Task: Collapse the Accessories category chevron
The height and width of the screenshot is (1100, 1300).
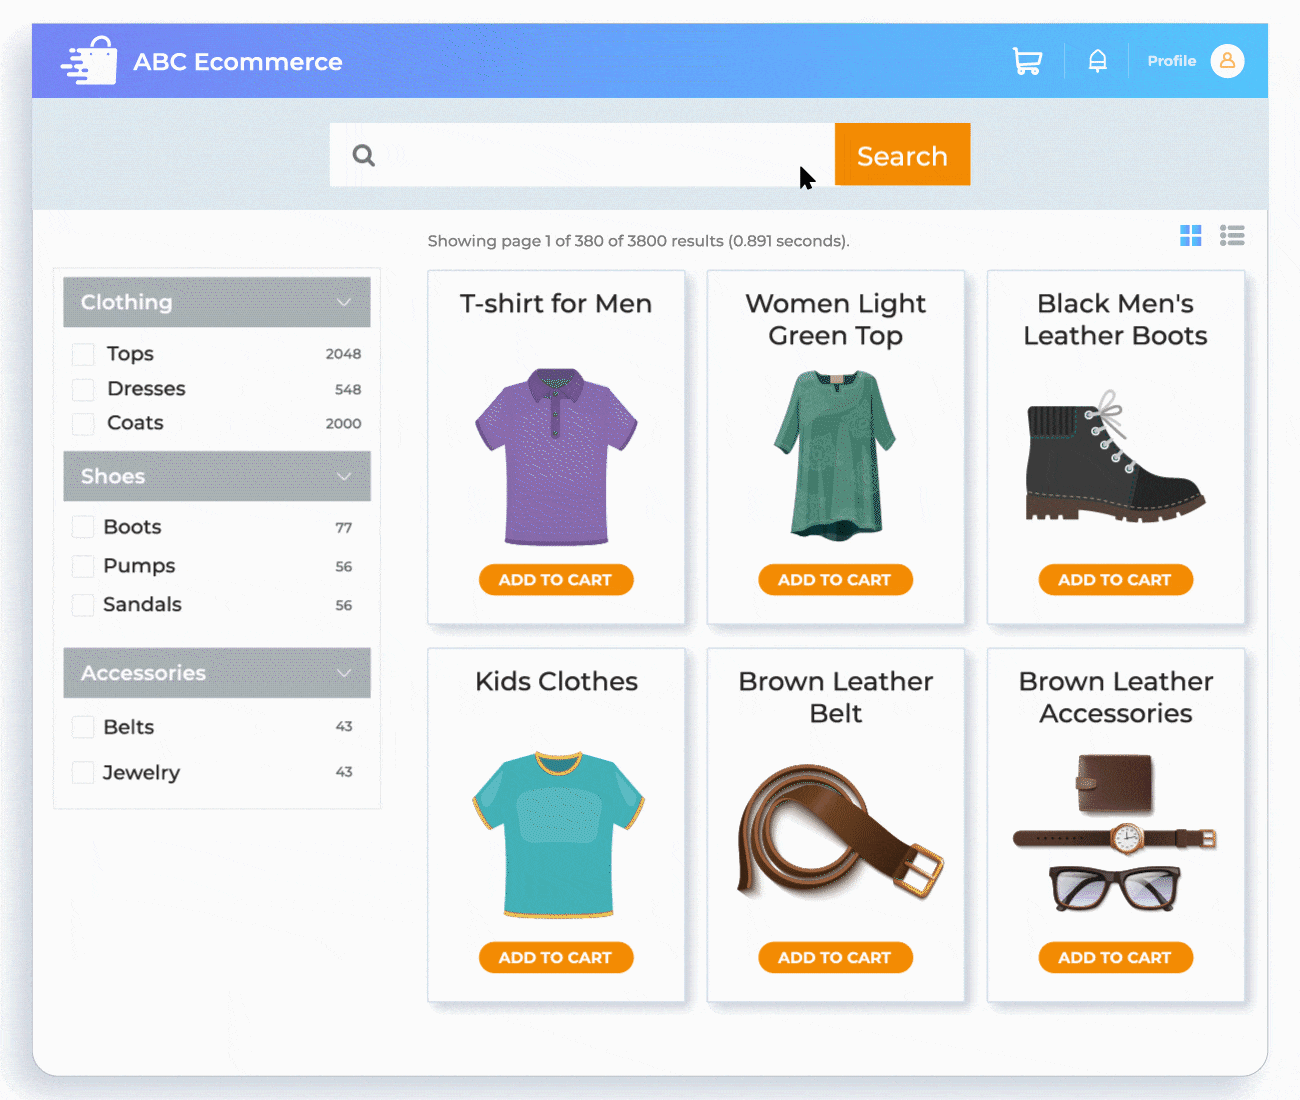Action: point(344,673)
